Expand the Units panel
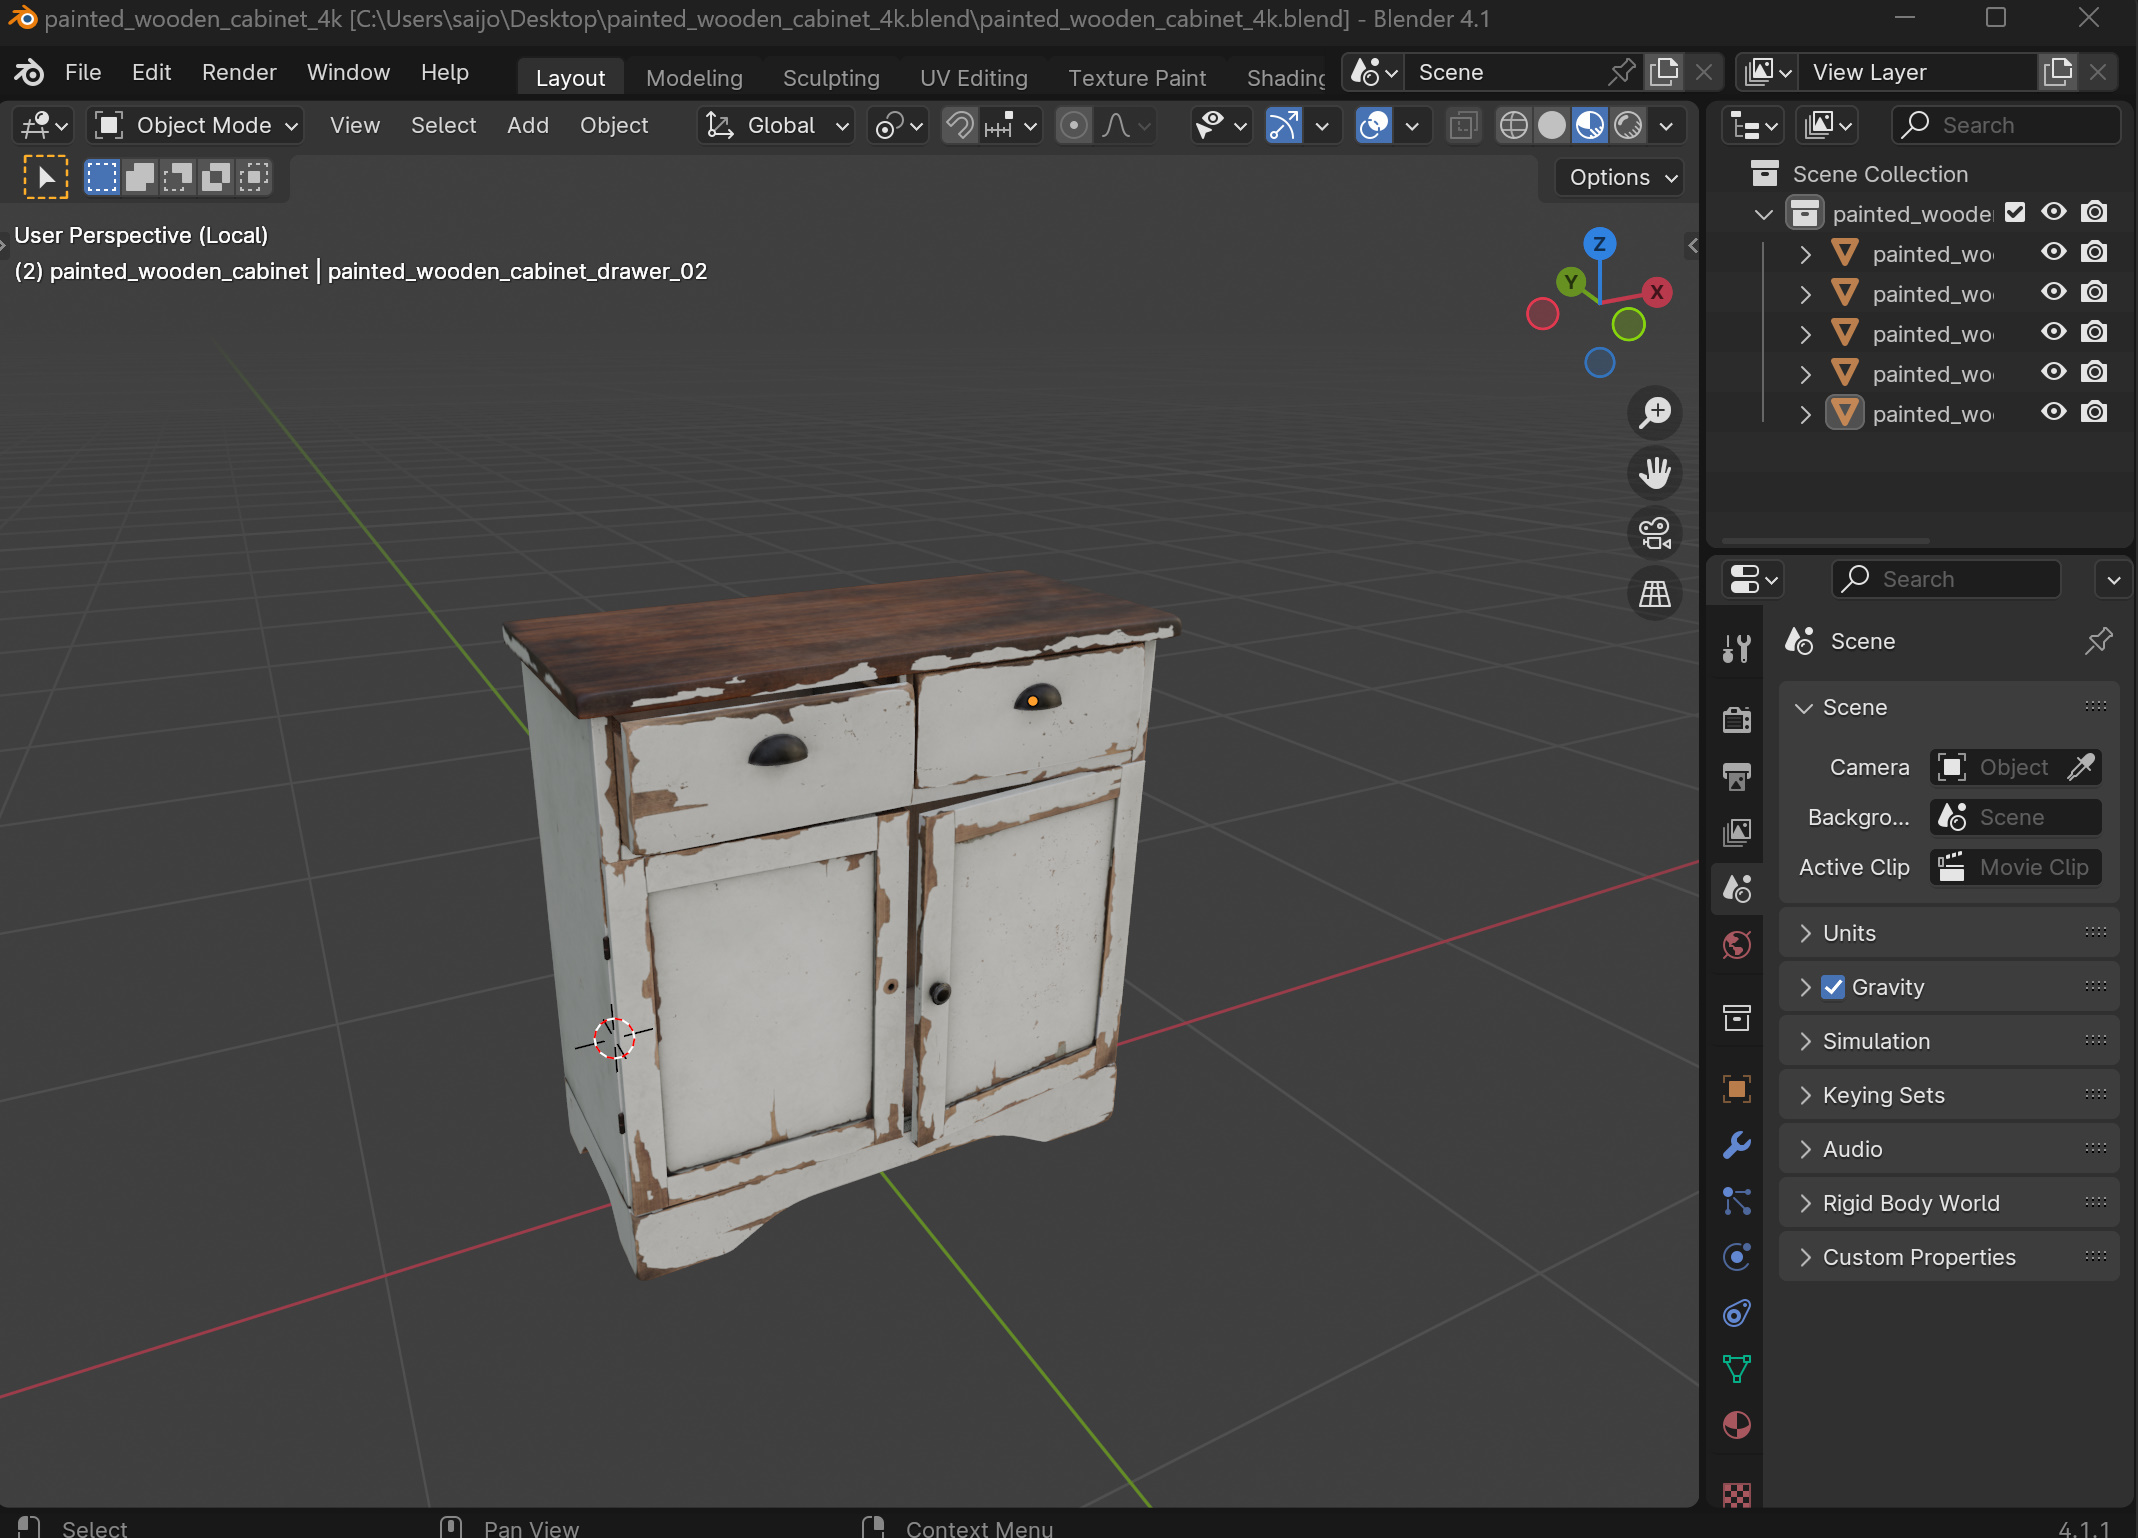The image size is (2138, 1538). tap(1849, 933)
